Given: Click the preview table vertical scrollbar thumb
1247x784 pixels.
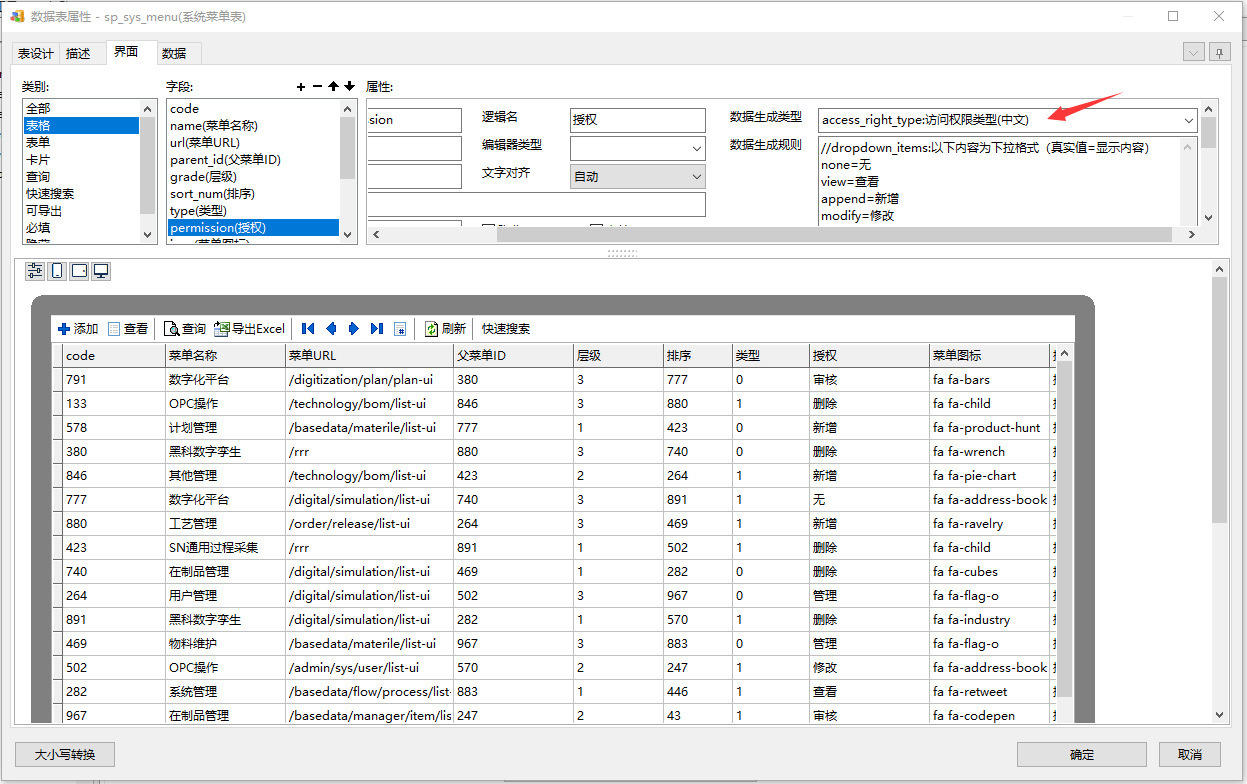Looking at the screenshot, I should coord(1064,529).
